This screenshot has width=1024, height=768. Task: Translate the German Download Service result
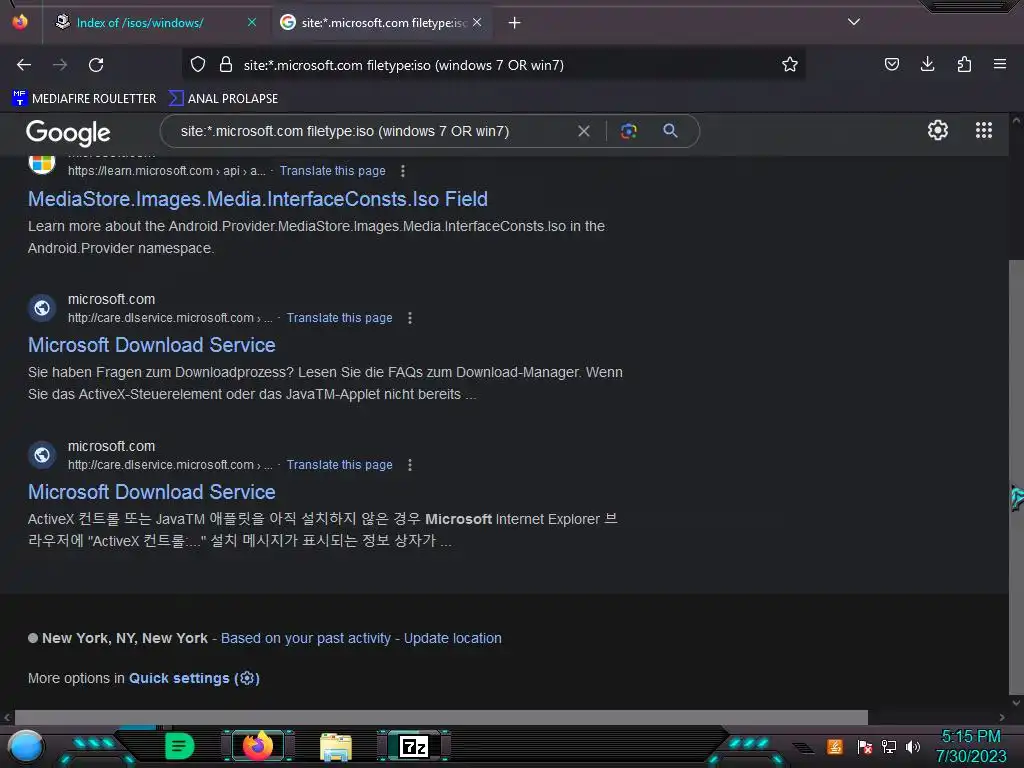(x=340, y=318)
